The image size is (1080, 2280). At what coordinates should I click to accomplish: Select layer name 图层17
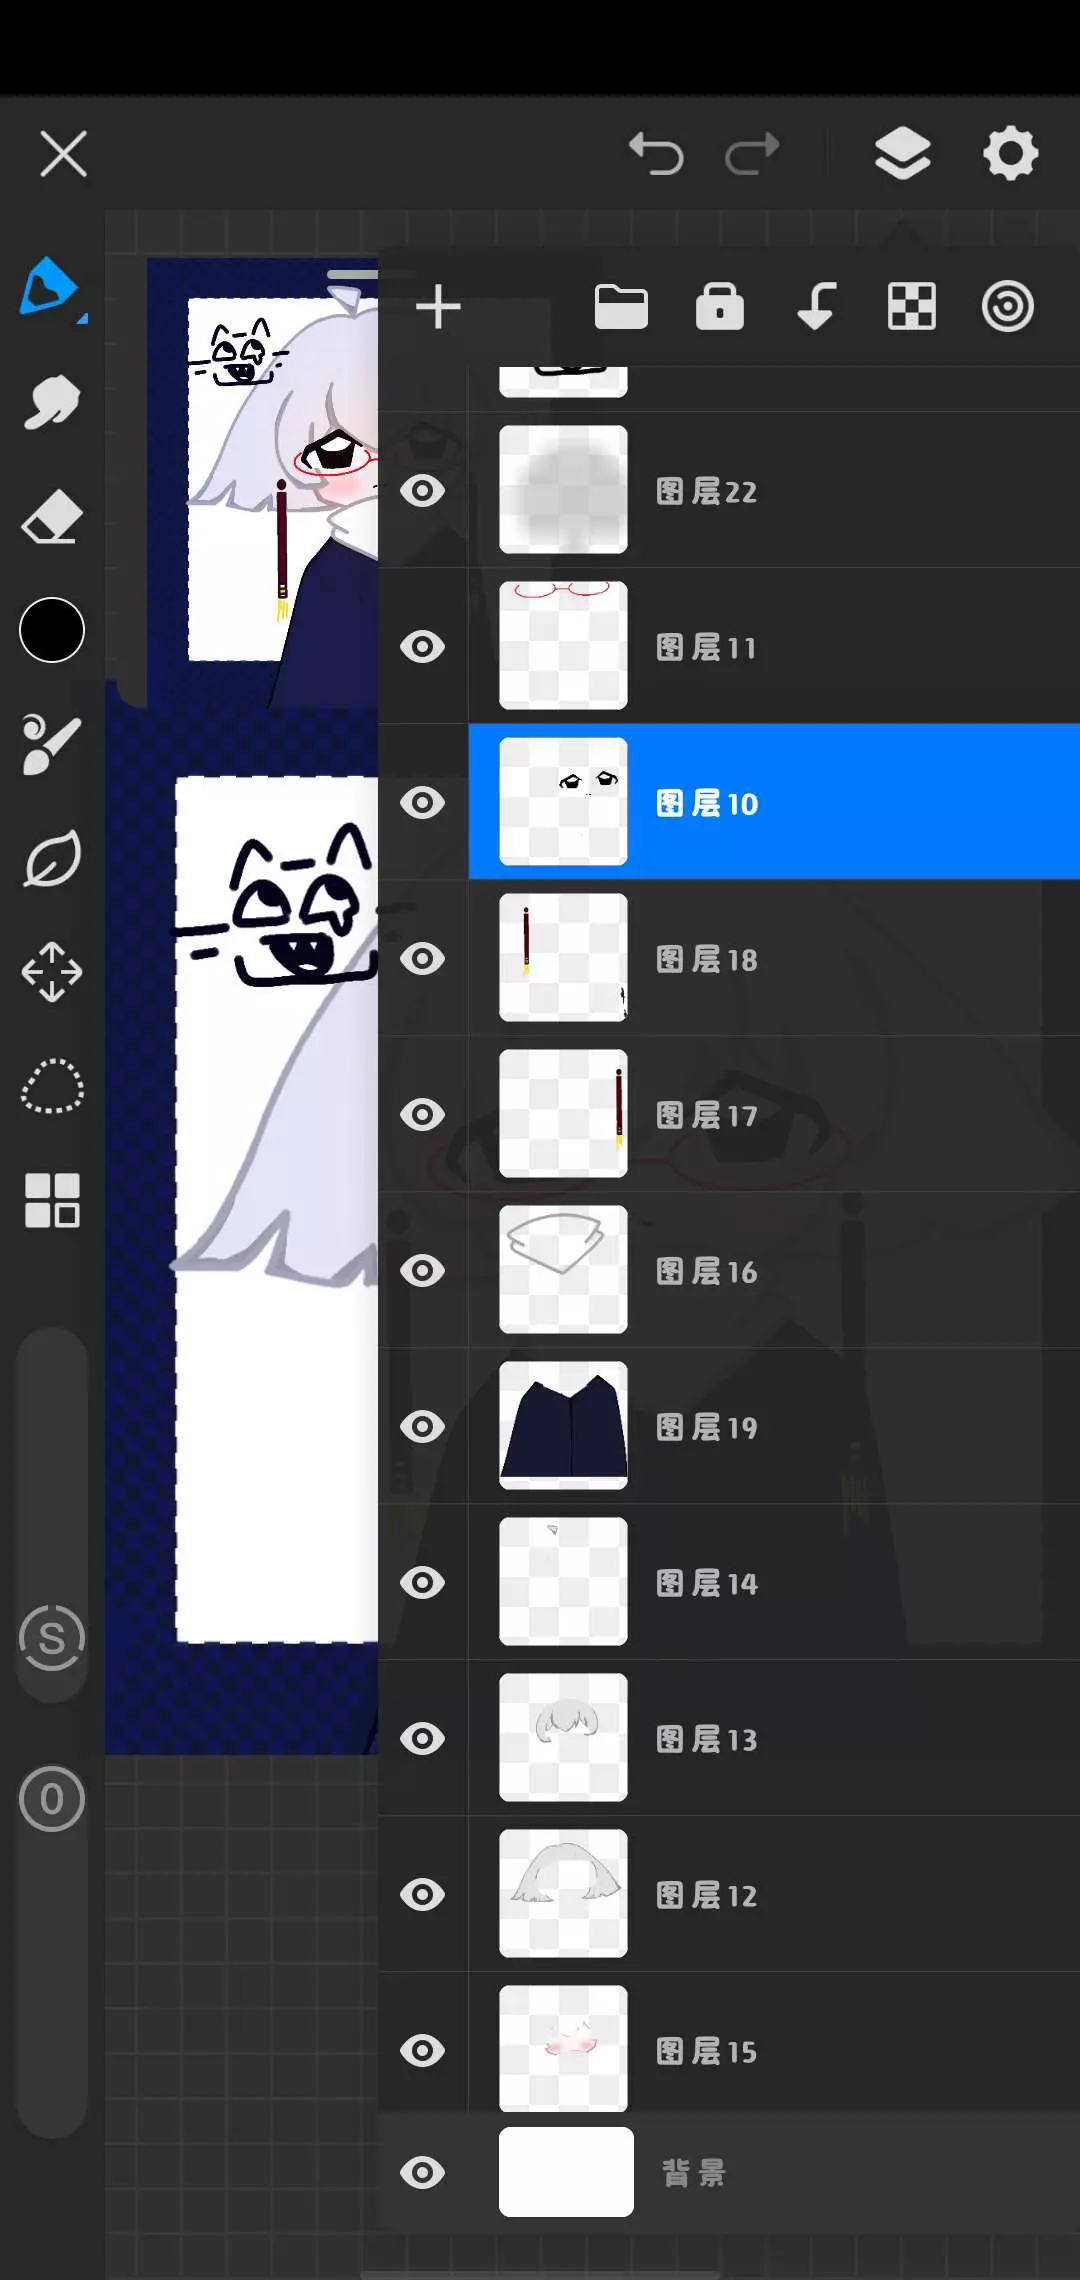pyautogui.click(x=706, y=1115)
